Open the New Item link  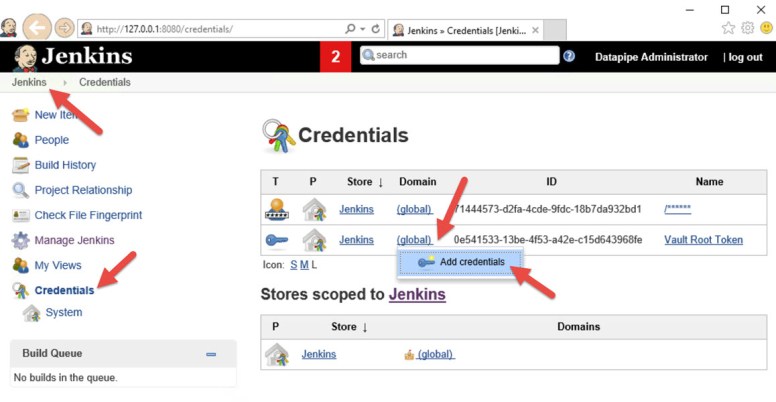coord(56,115)
